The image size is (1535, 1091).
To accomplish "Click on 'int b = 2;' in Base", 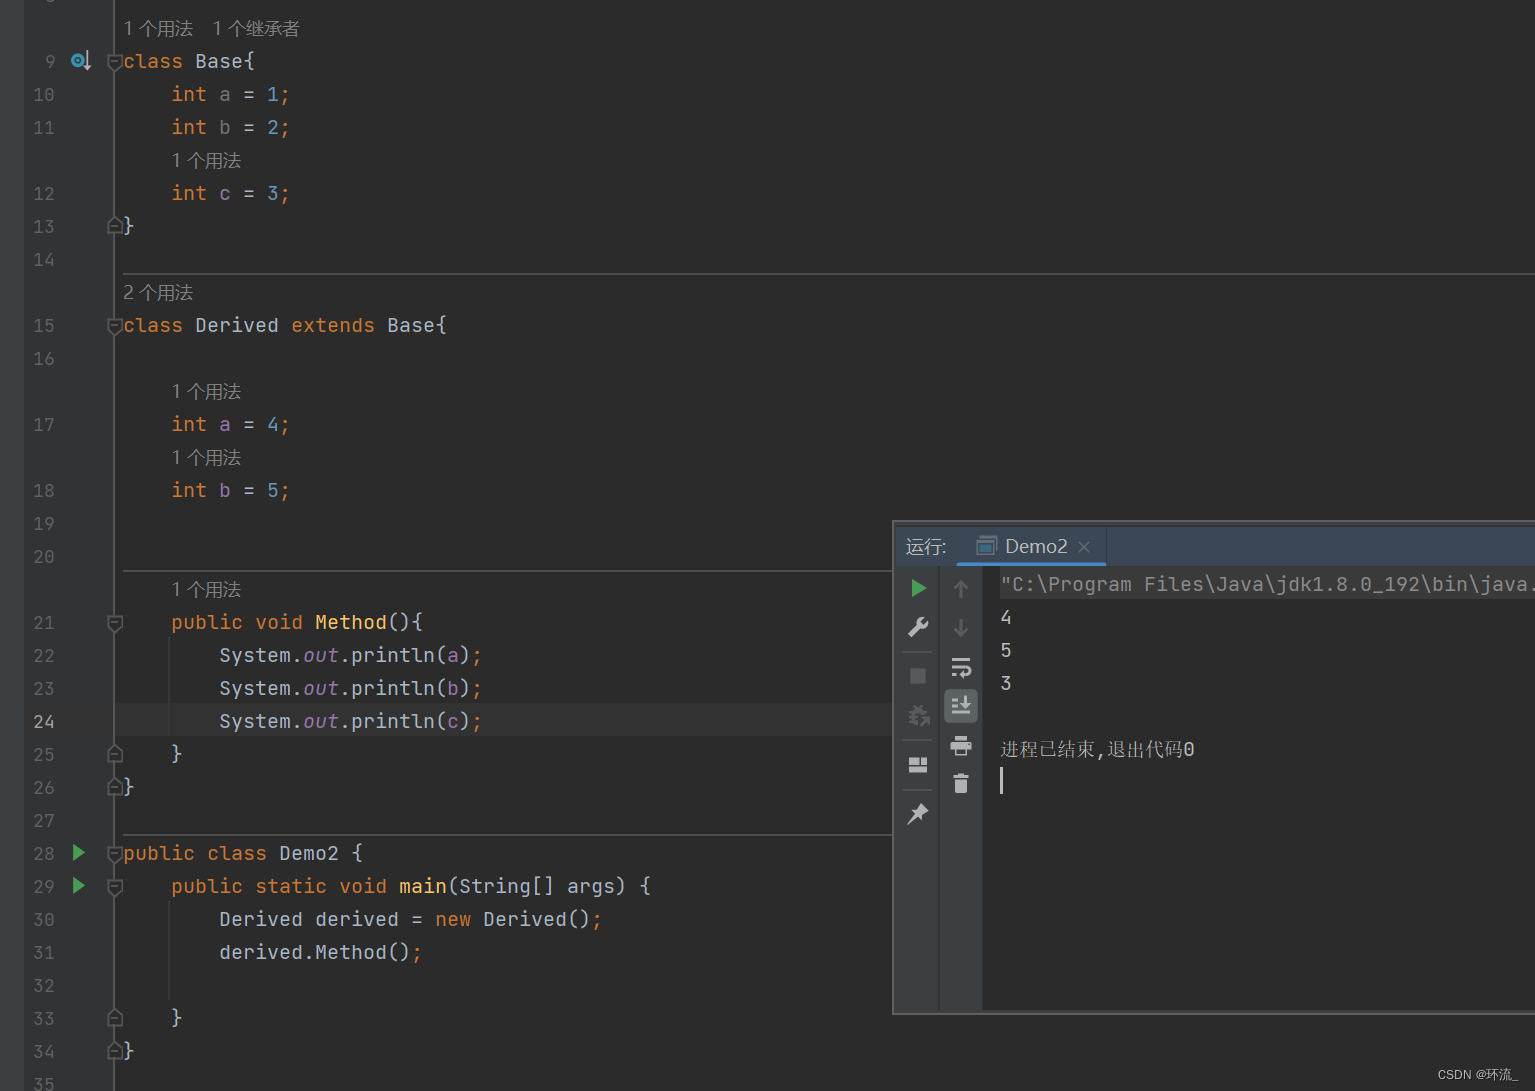I will (x=230, y=127).
